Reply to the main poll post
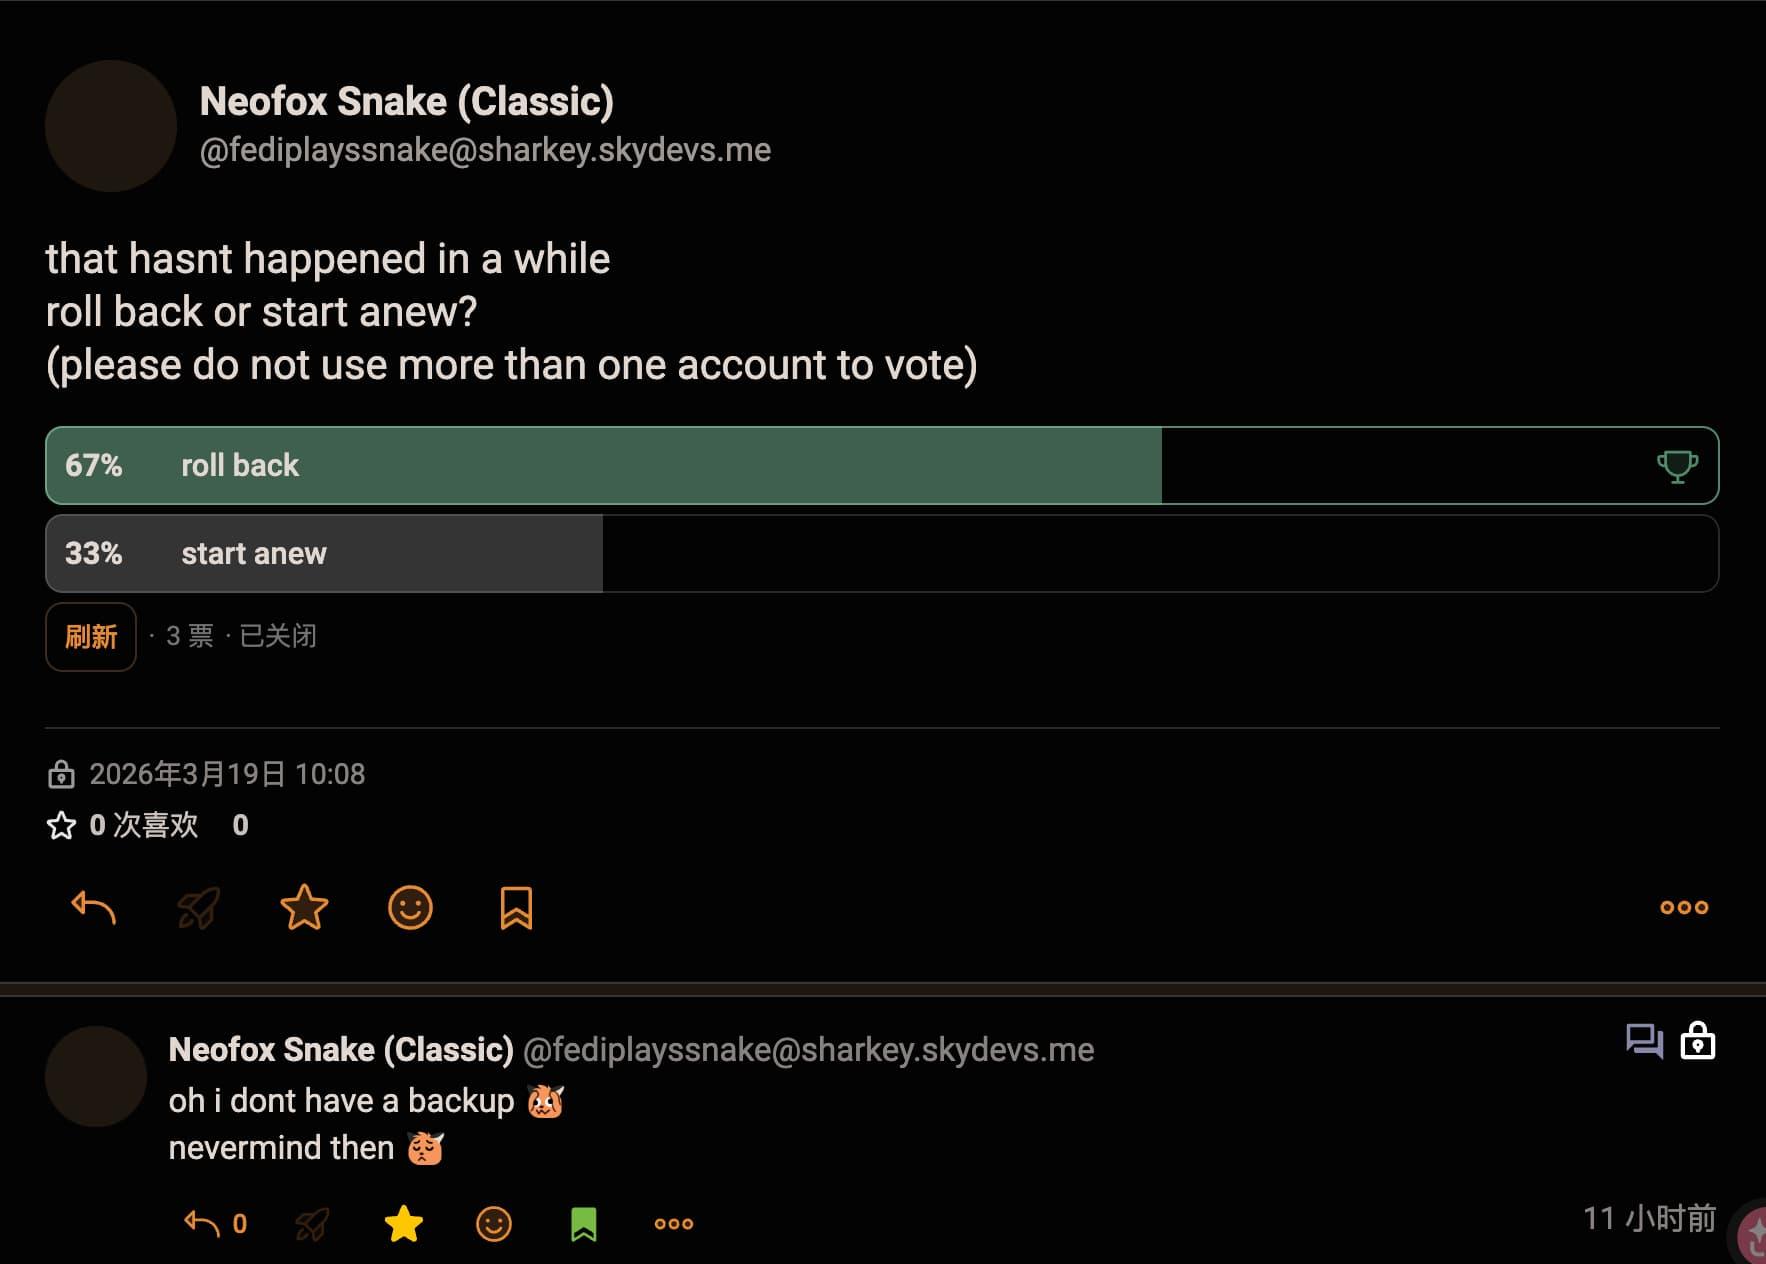1766x1264 pixels. (x=94, y=908)
